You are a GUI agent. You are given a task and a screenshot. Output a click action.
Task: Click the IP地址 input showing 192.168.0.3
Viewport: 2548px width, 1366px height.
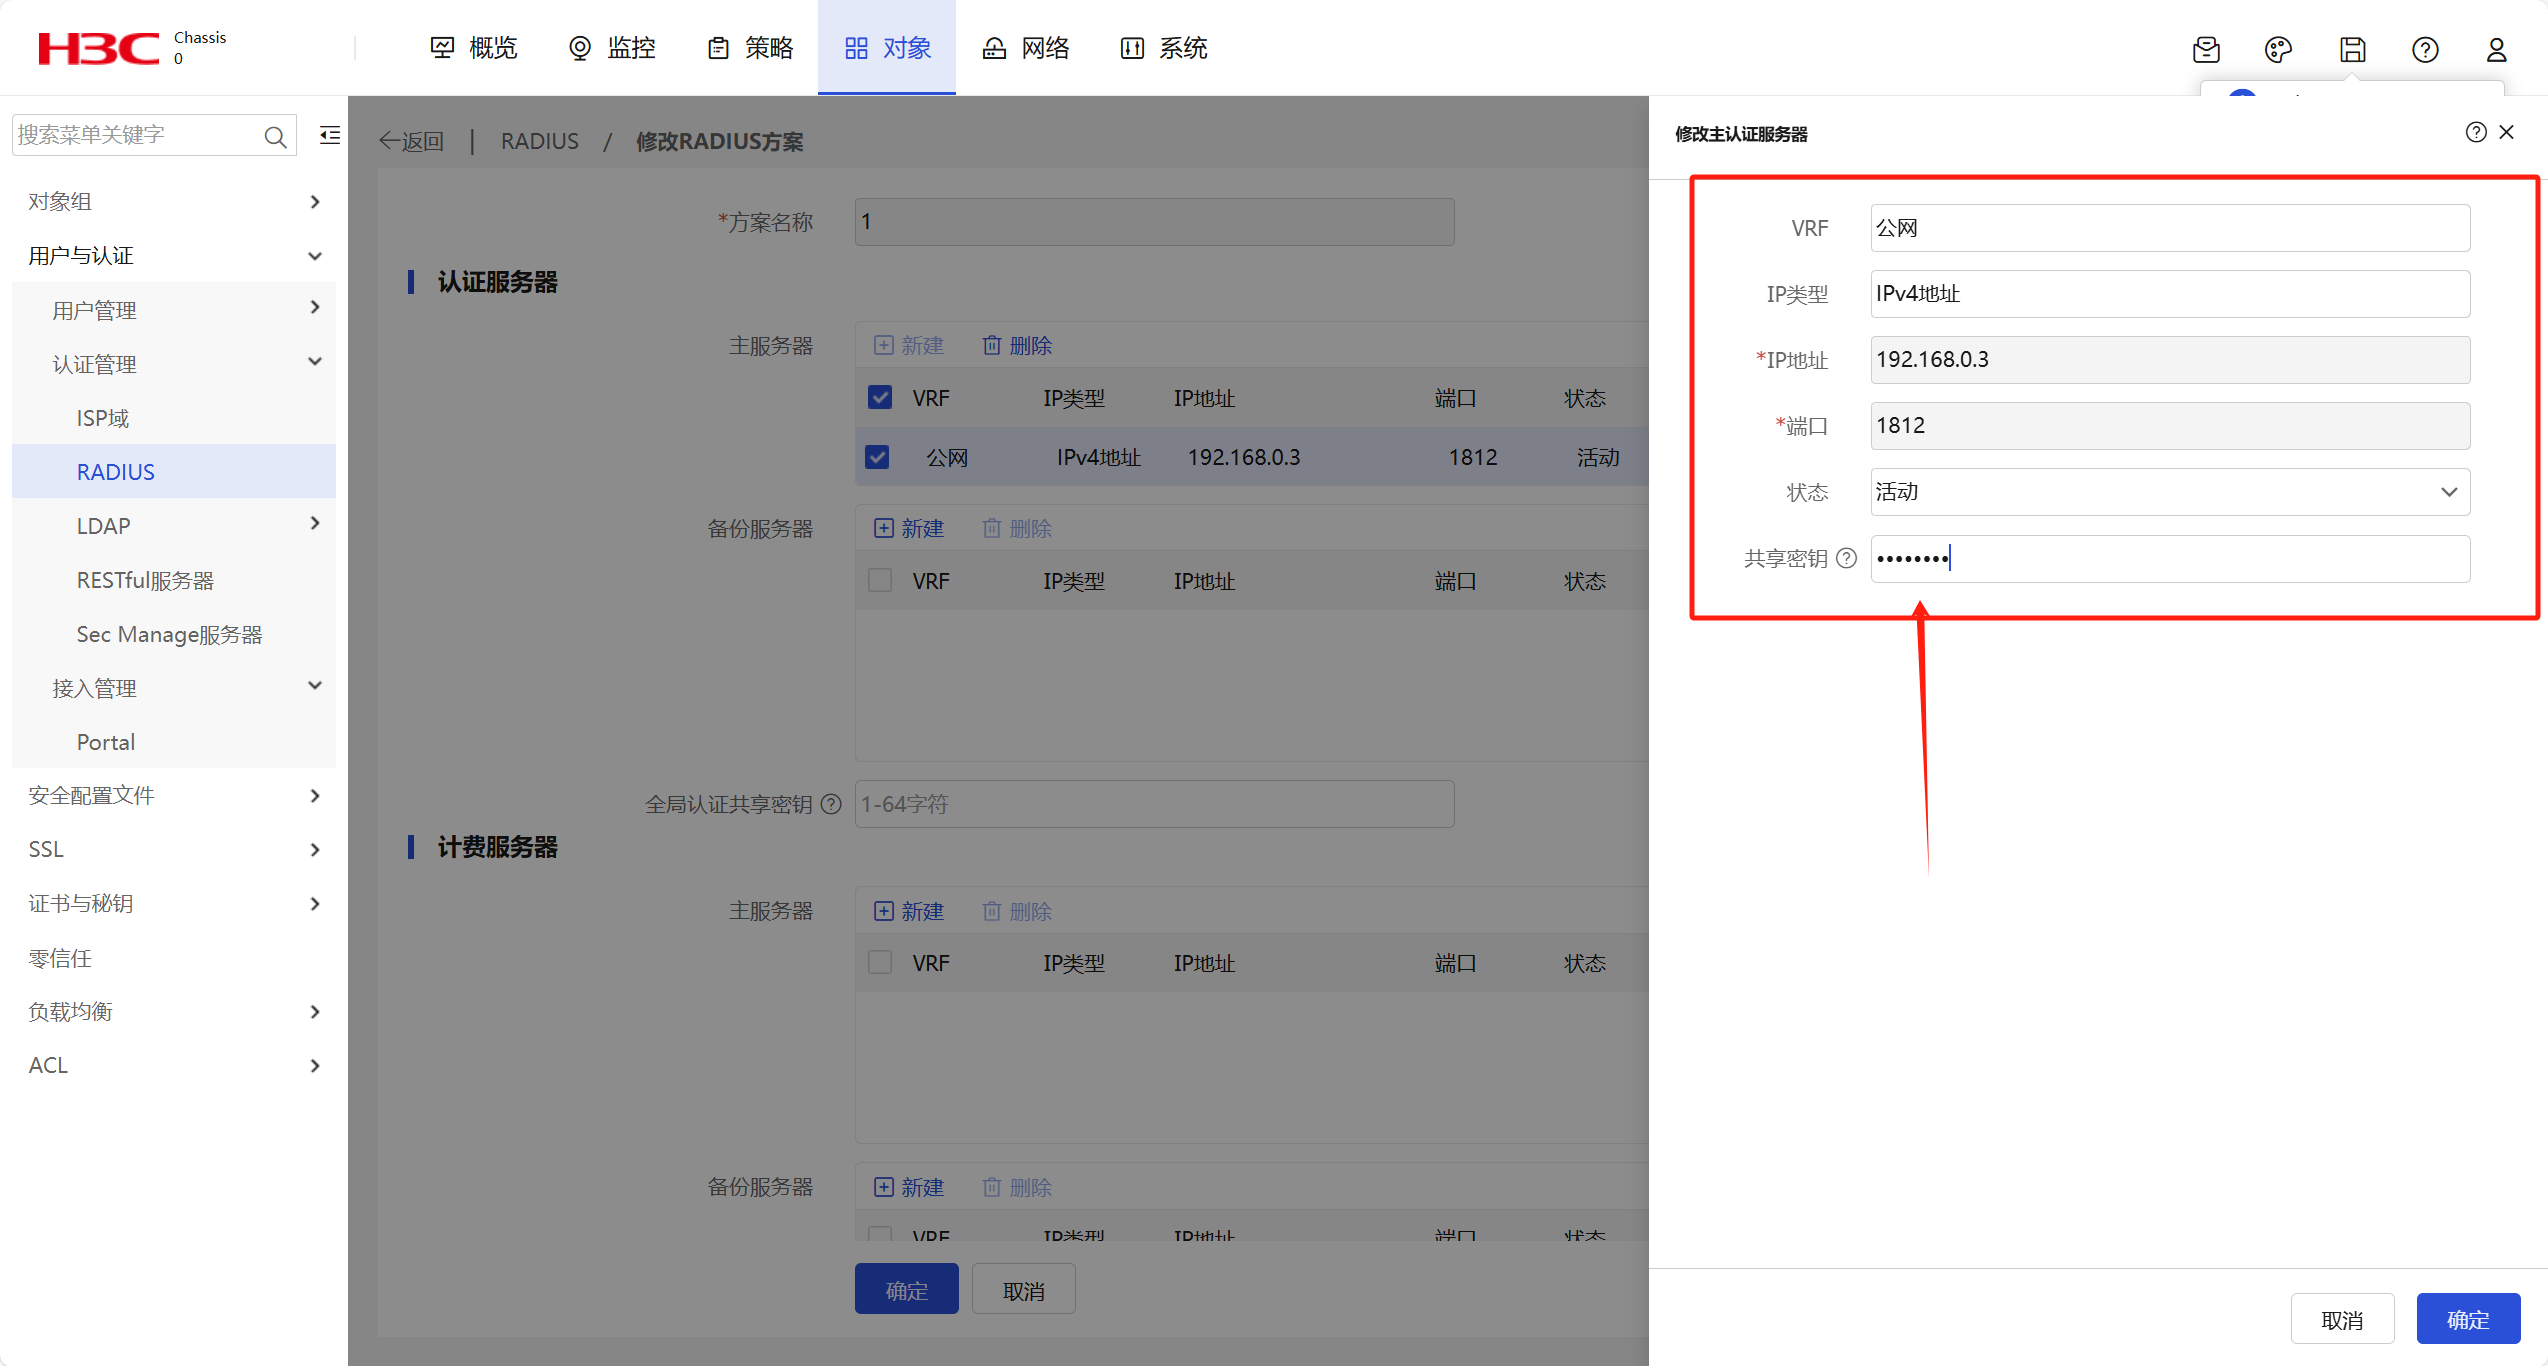click(2168, 359)
